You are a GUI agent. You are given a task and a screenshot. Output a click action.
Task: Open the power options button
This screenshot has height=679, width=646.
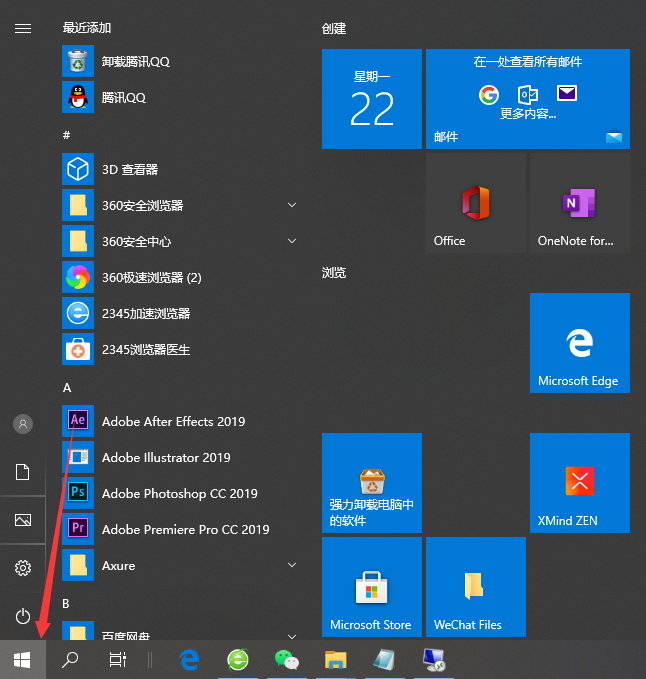coord(22,616)
